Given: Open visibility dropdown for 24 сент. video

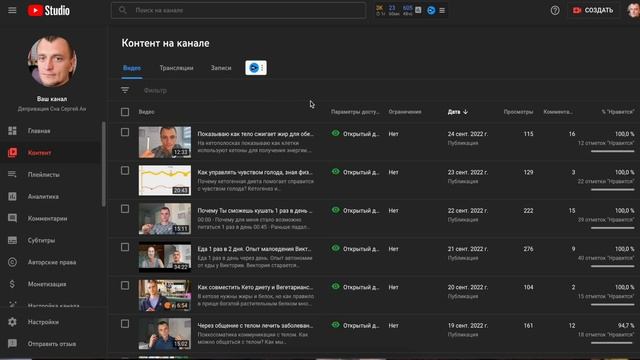Looking at the screenshot, I should 355,134.
